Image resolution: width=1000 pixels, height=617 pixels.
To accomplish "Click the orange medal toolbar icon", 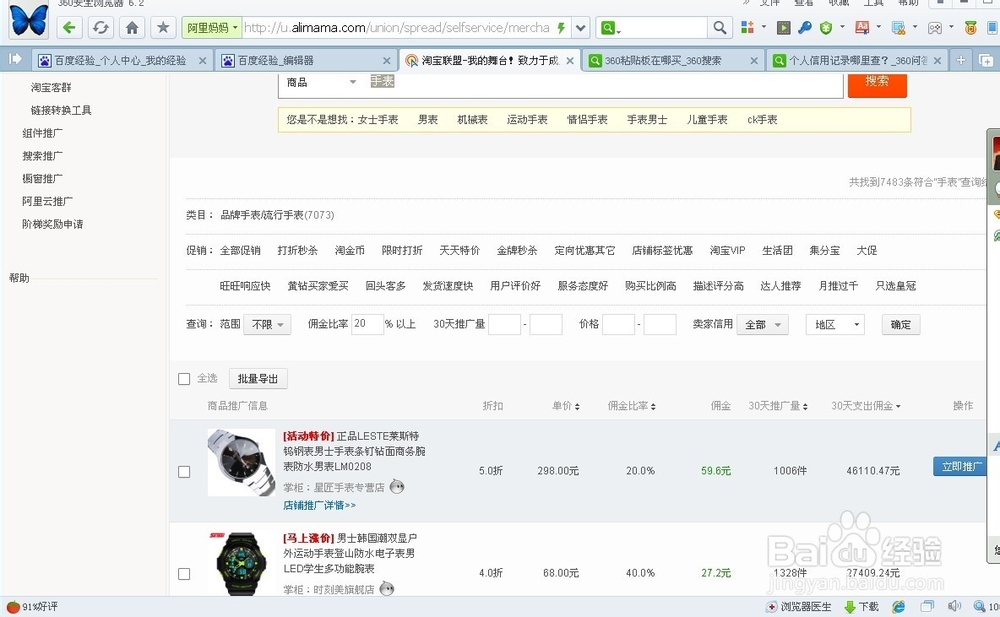I will (x=970, y=27).
